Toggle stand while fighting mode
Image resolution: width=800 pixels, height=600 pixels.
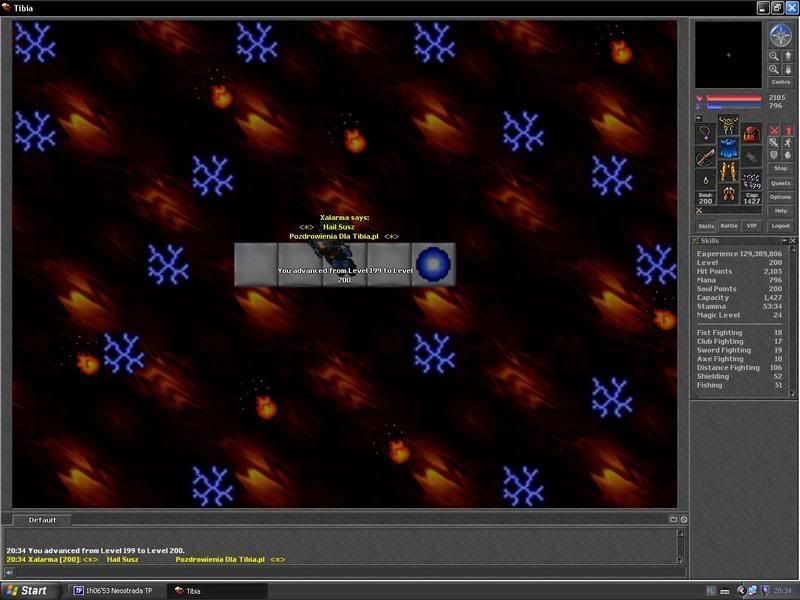pyautogui.click(x=788, y=131)
